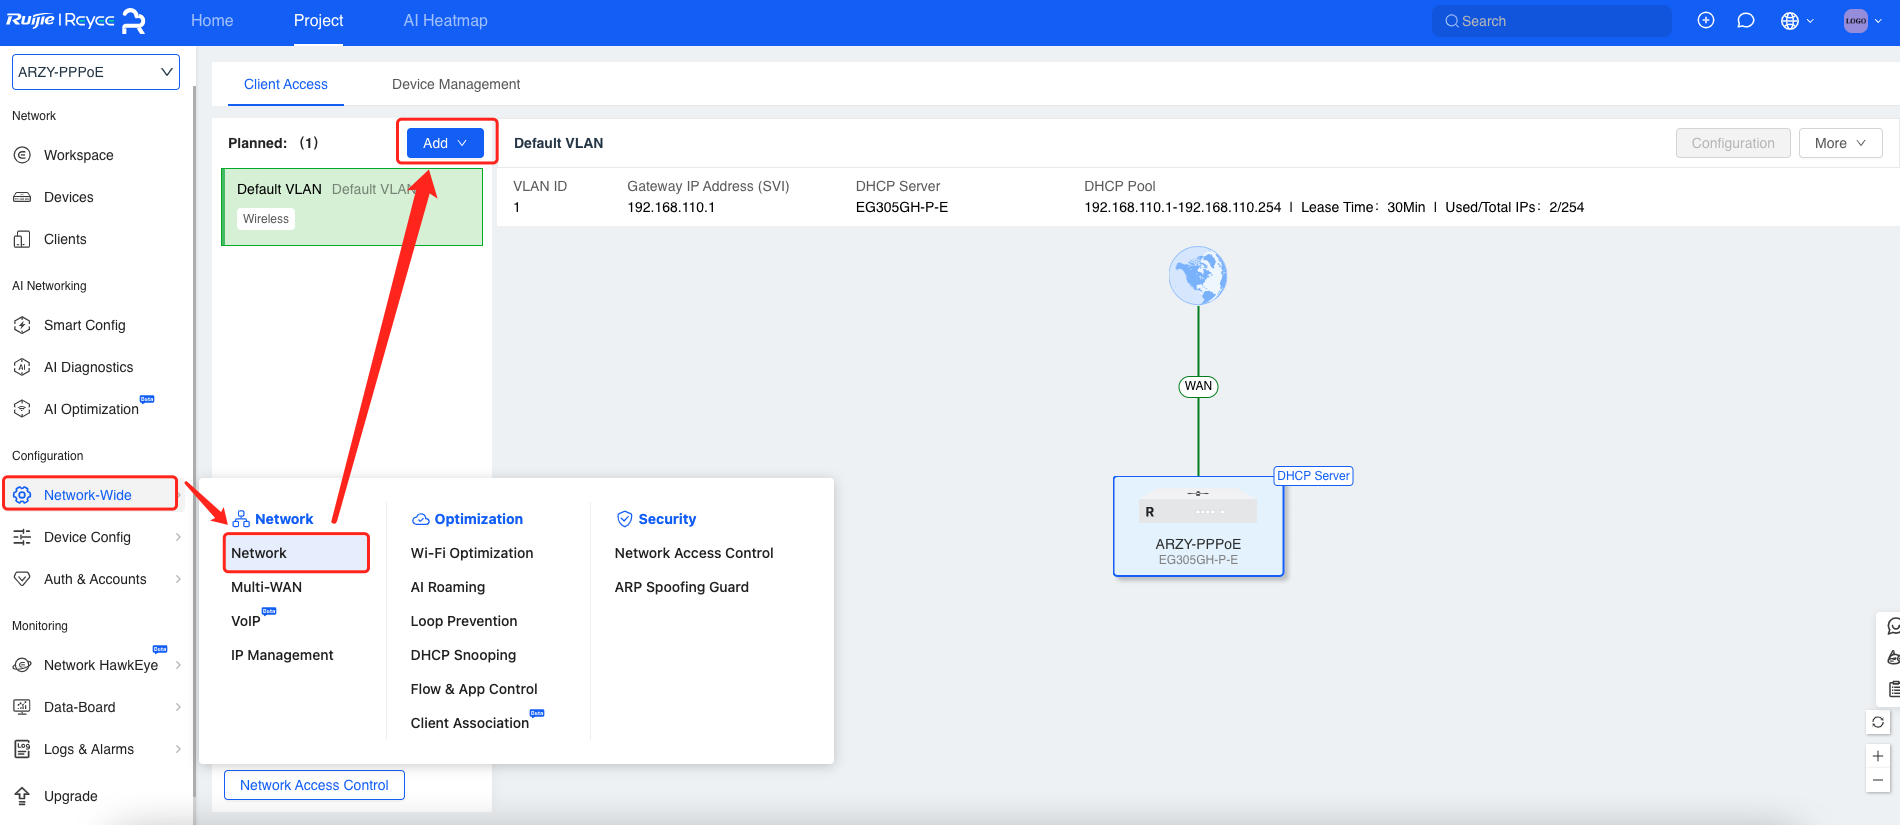The image size is (1900, 825).
Task: Switch to the Project tab
Action: [x=318, y=20]
